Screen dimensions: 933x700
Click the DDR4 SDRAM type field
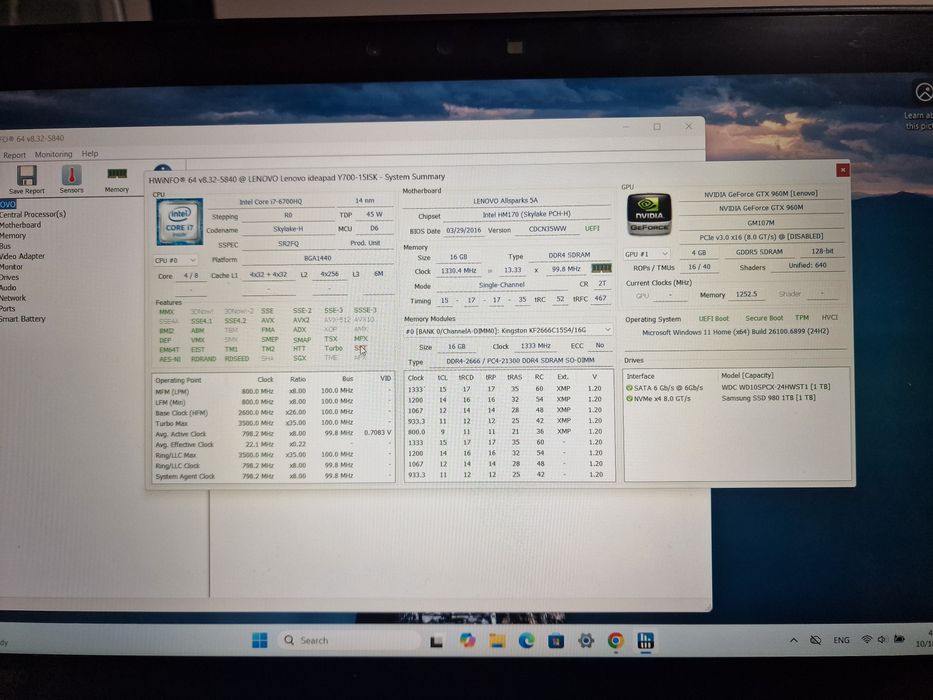(x=569, y=255)
